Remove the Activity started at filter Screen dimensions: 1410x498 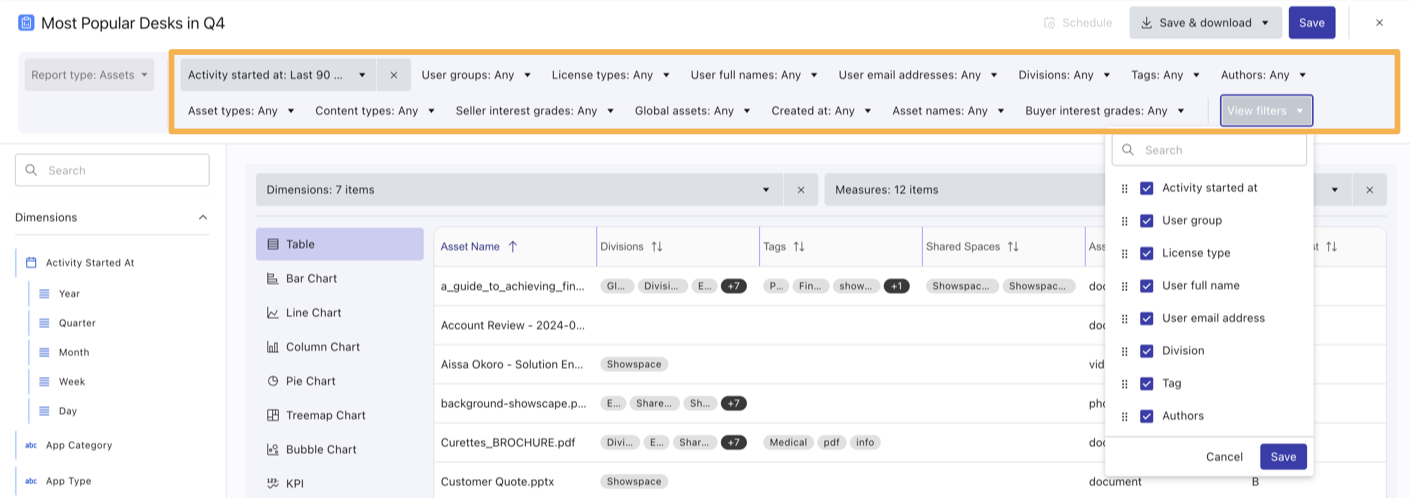[393, 75]
